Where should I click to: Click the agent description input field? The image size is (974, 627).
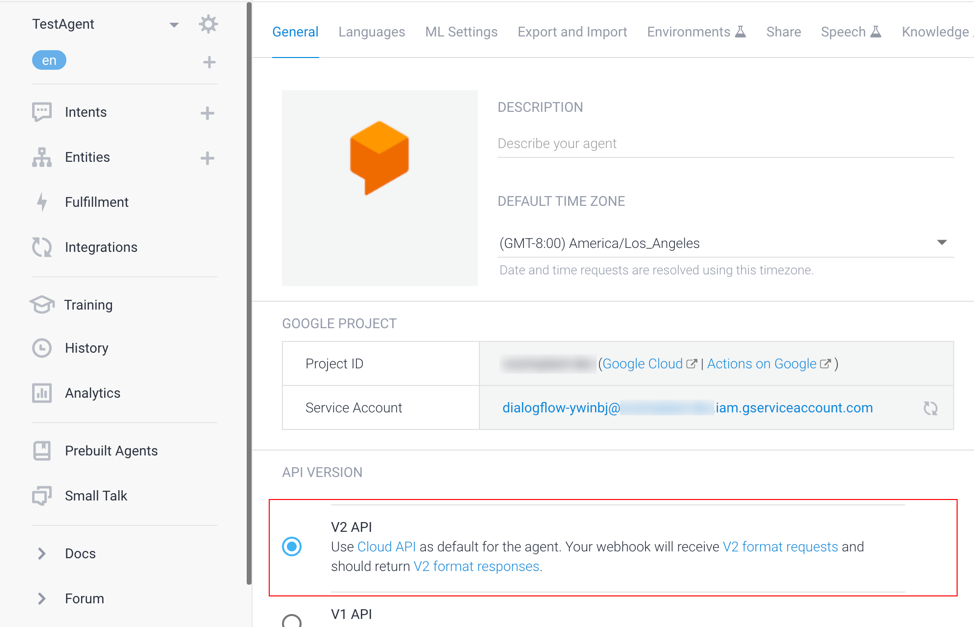click(x=725, y=144)
